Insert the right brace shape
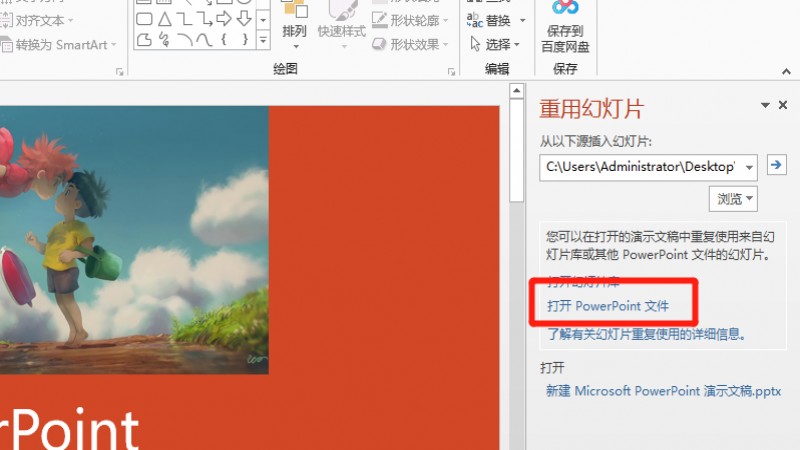Viewport: 800px width, 450px height. (245, 40)
